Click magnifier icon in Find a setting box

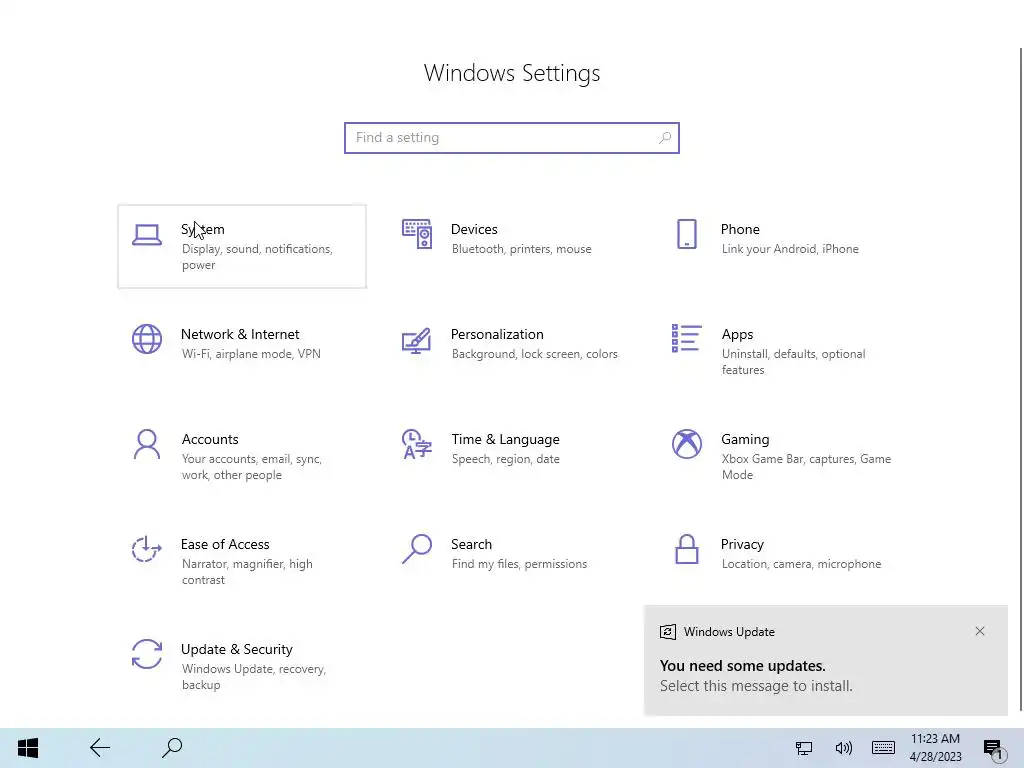665,138
